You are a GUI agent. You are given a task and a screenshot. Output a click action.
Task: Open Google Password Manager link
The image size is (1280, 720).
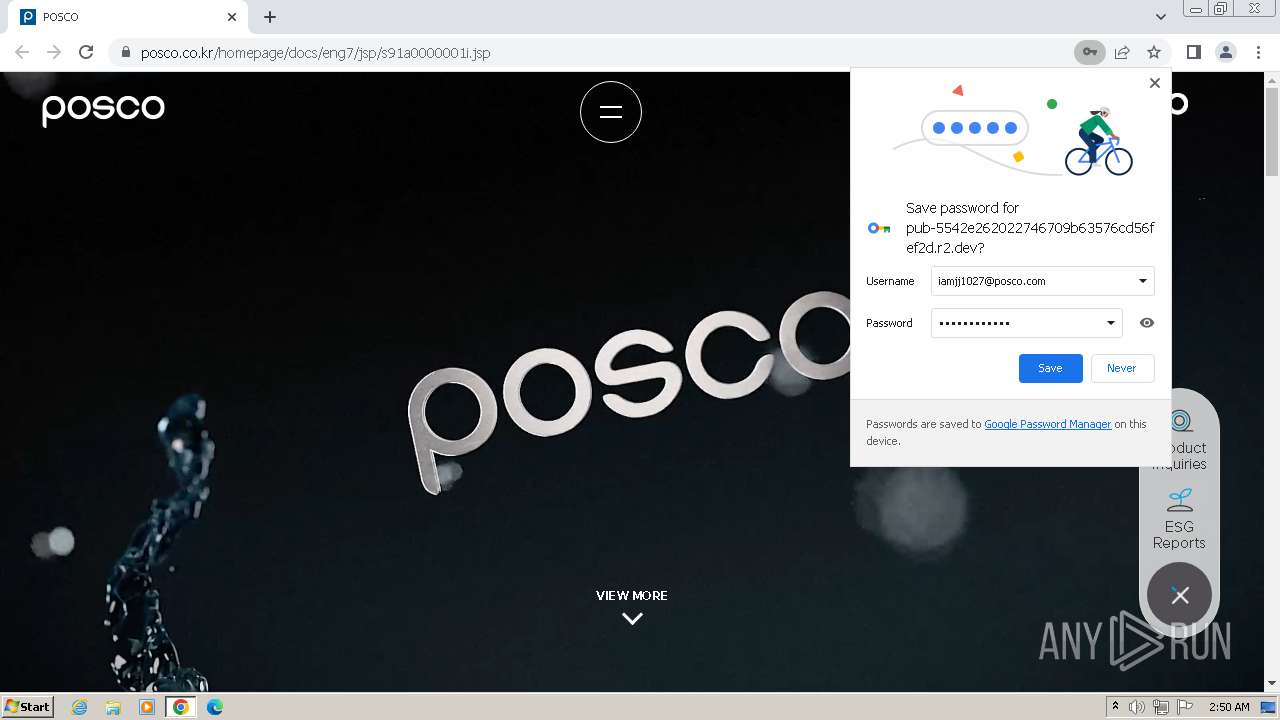1048,424
